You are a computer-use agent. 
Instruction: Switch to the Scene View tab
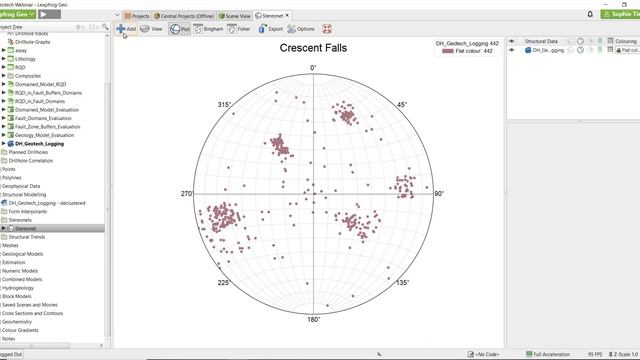[x=235, y=16]
